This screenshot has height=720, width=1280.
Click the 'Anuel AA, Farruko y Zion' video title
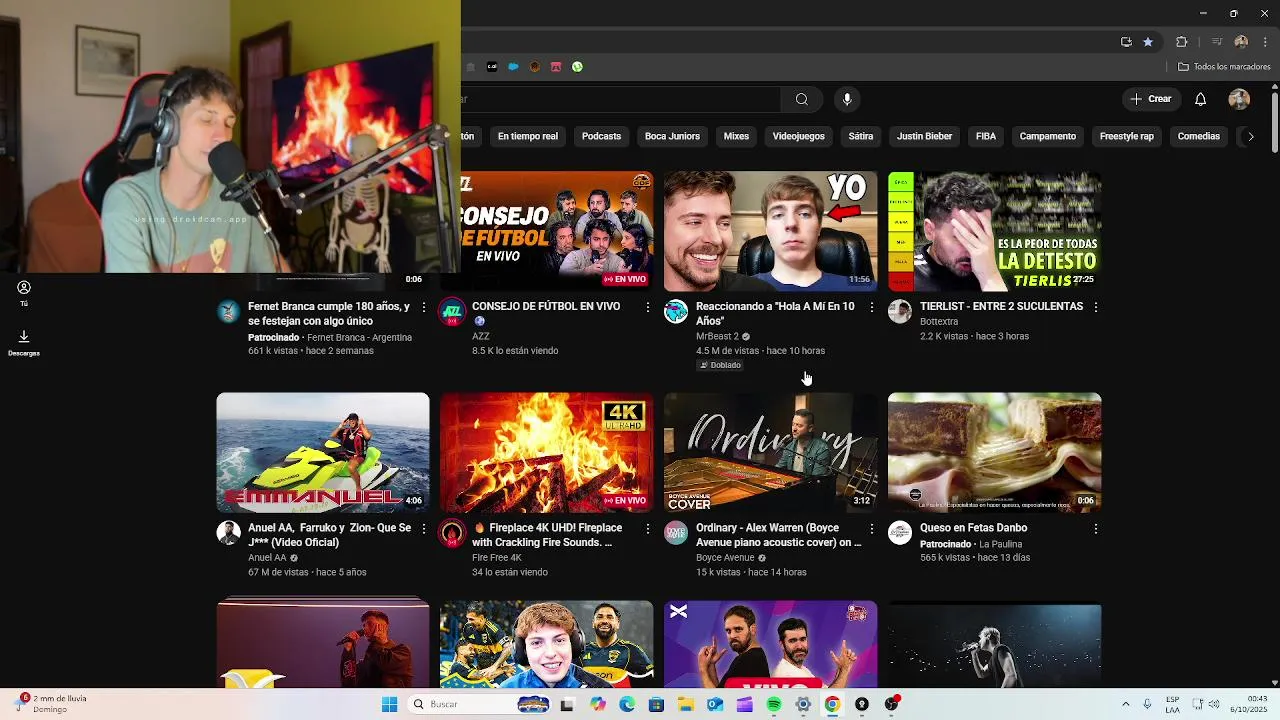[x=329, y=535]
